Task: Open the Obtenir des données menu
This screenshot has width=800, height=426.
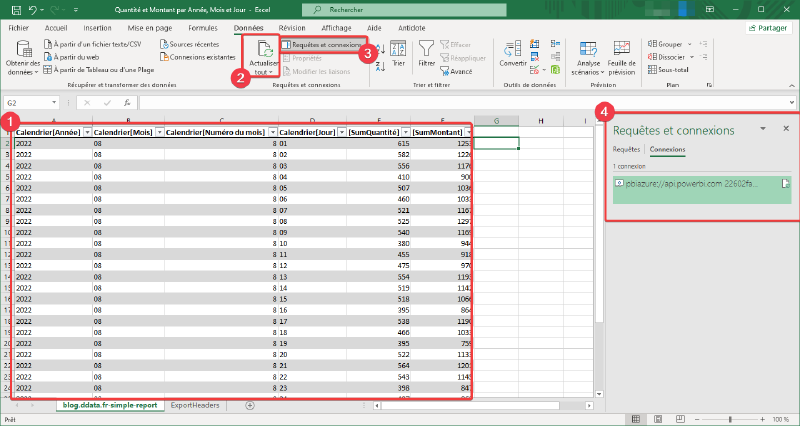Action: click(23, 58)
